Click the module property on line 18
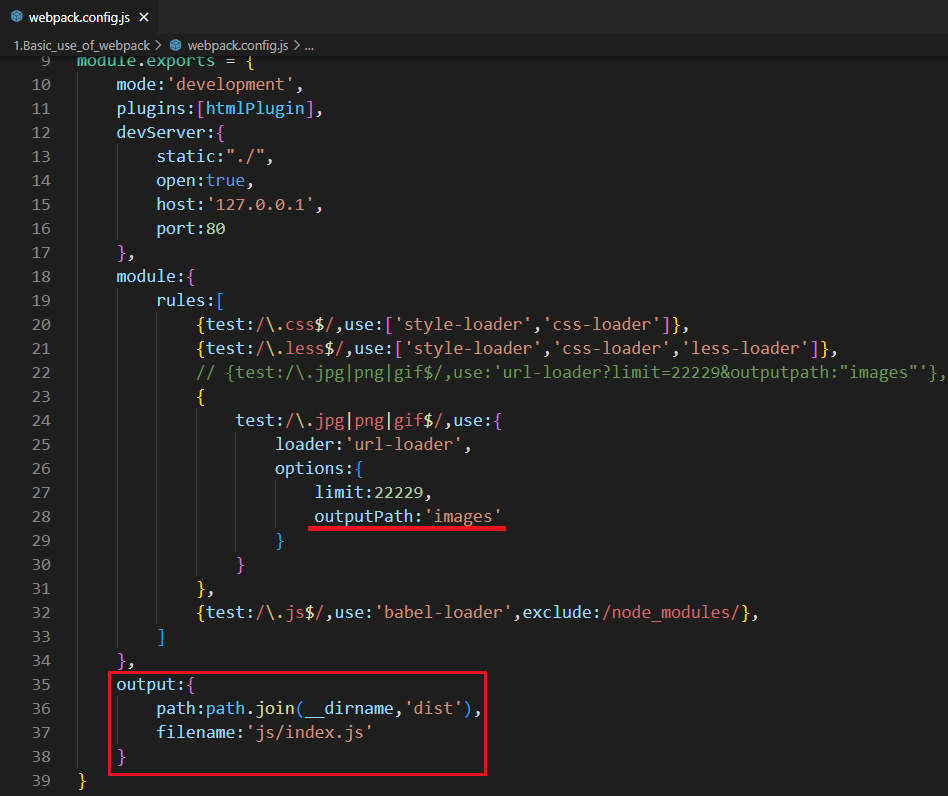The image size is (948, 796). [146, 277]
